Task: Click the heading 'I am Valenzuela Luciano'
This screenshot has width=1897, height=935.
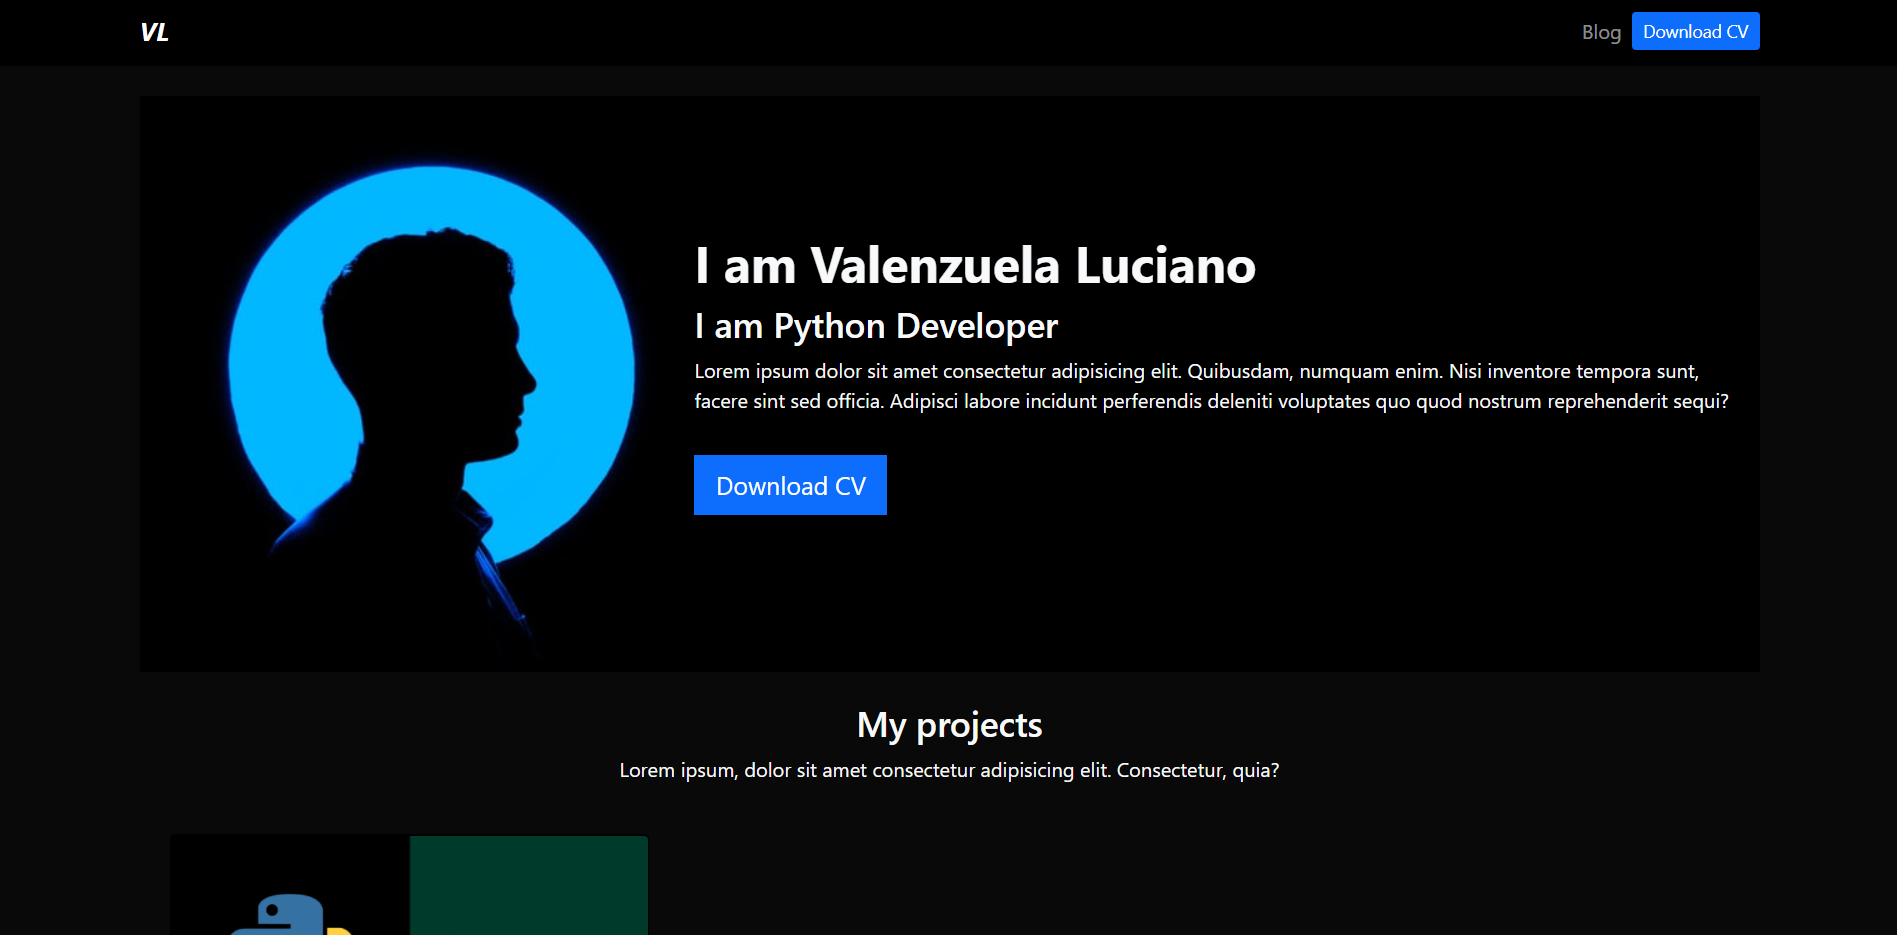Action: pos(975,265)
